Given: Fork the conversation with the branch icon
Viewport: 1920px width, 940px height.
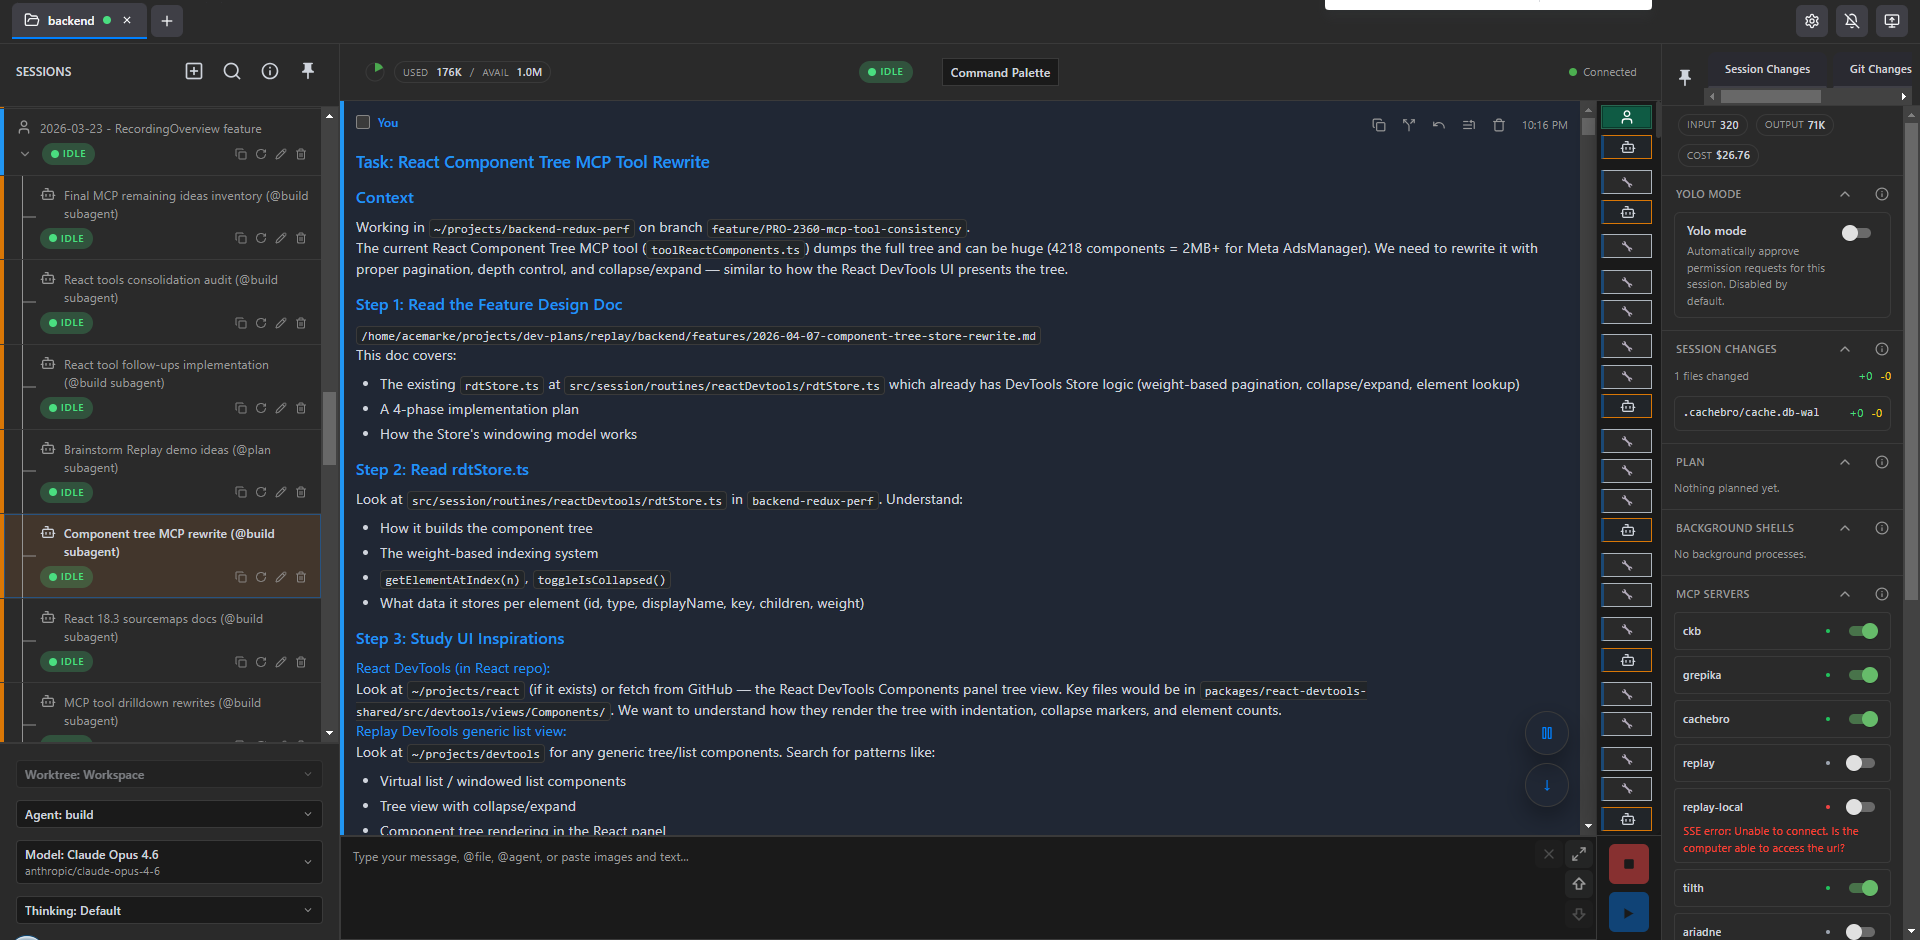Looking at the screenshot, I should coord(1409,125).
